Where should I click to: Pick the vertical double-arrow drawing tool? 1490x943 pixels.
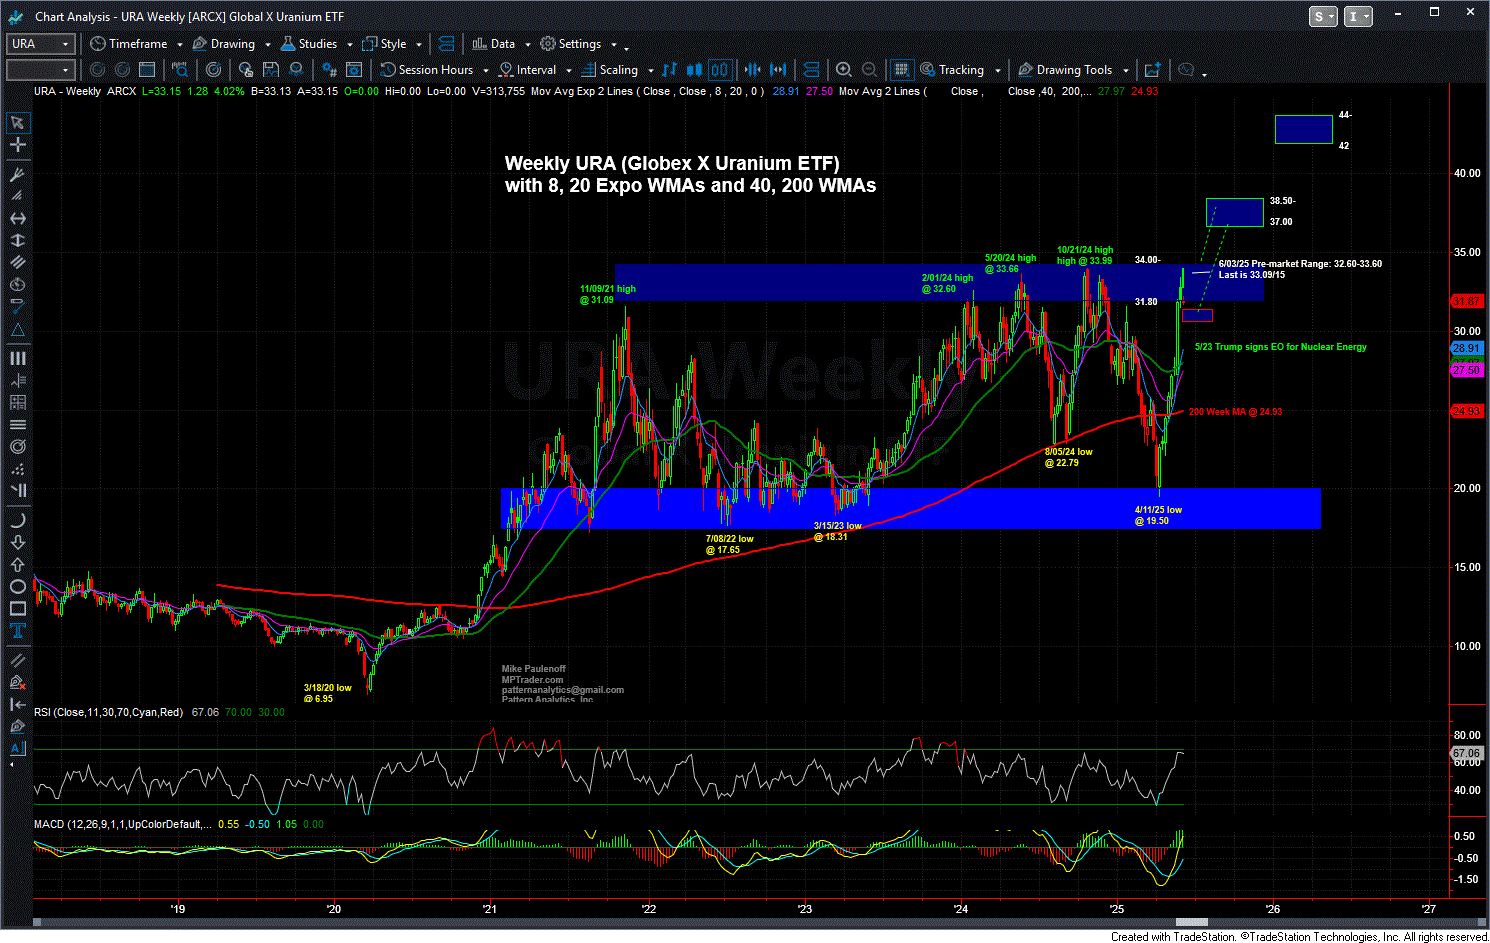[x=17, y=240]
